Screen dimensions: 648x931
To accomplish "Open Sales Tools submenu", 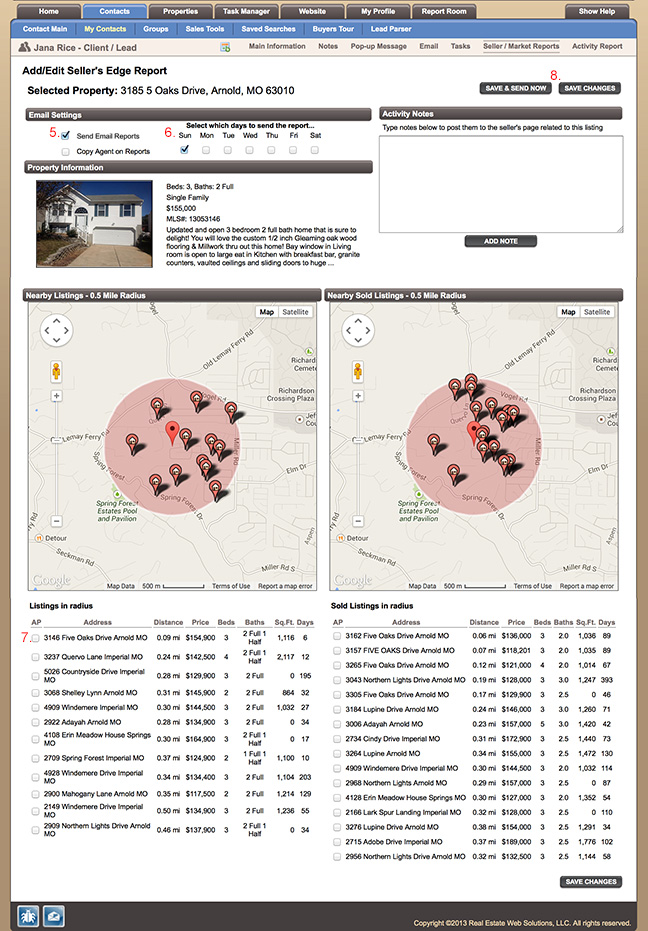I will point(205,28).
